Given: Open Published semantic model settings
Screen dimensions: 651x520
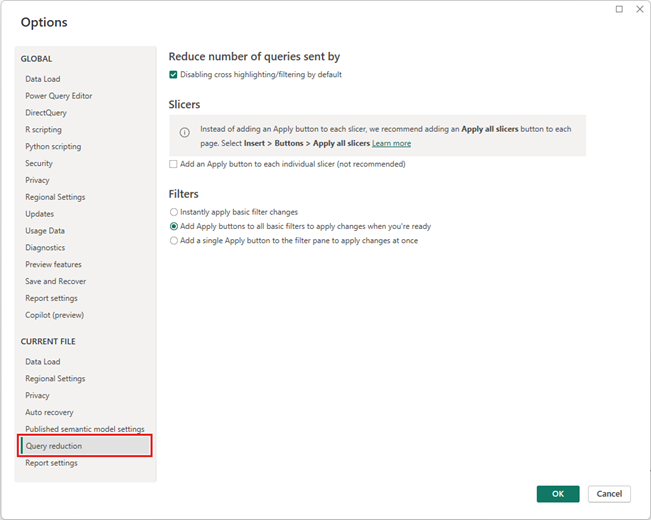Looking at the screenshot, I should [85, 429].
